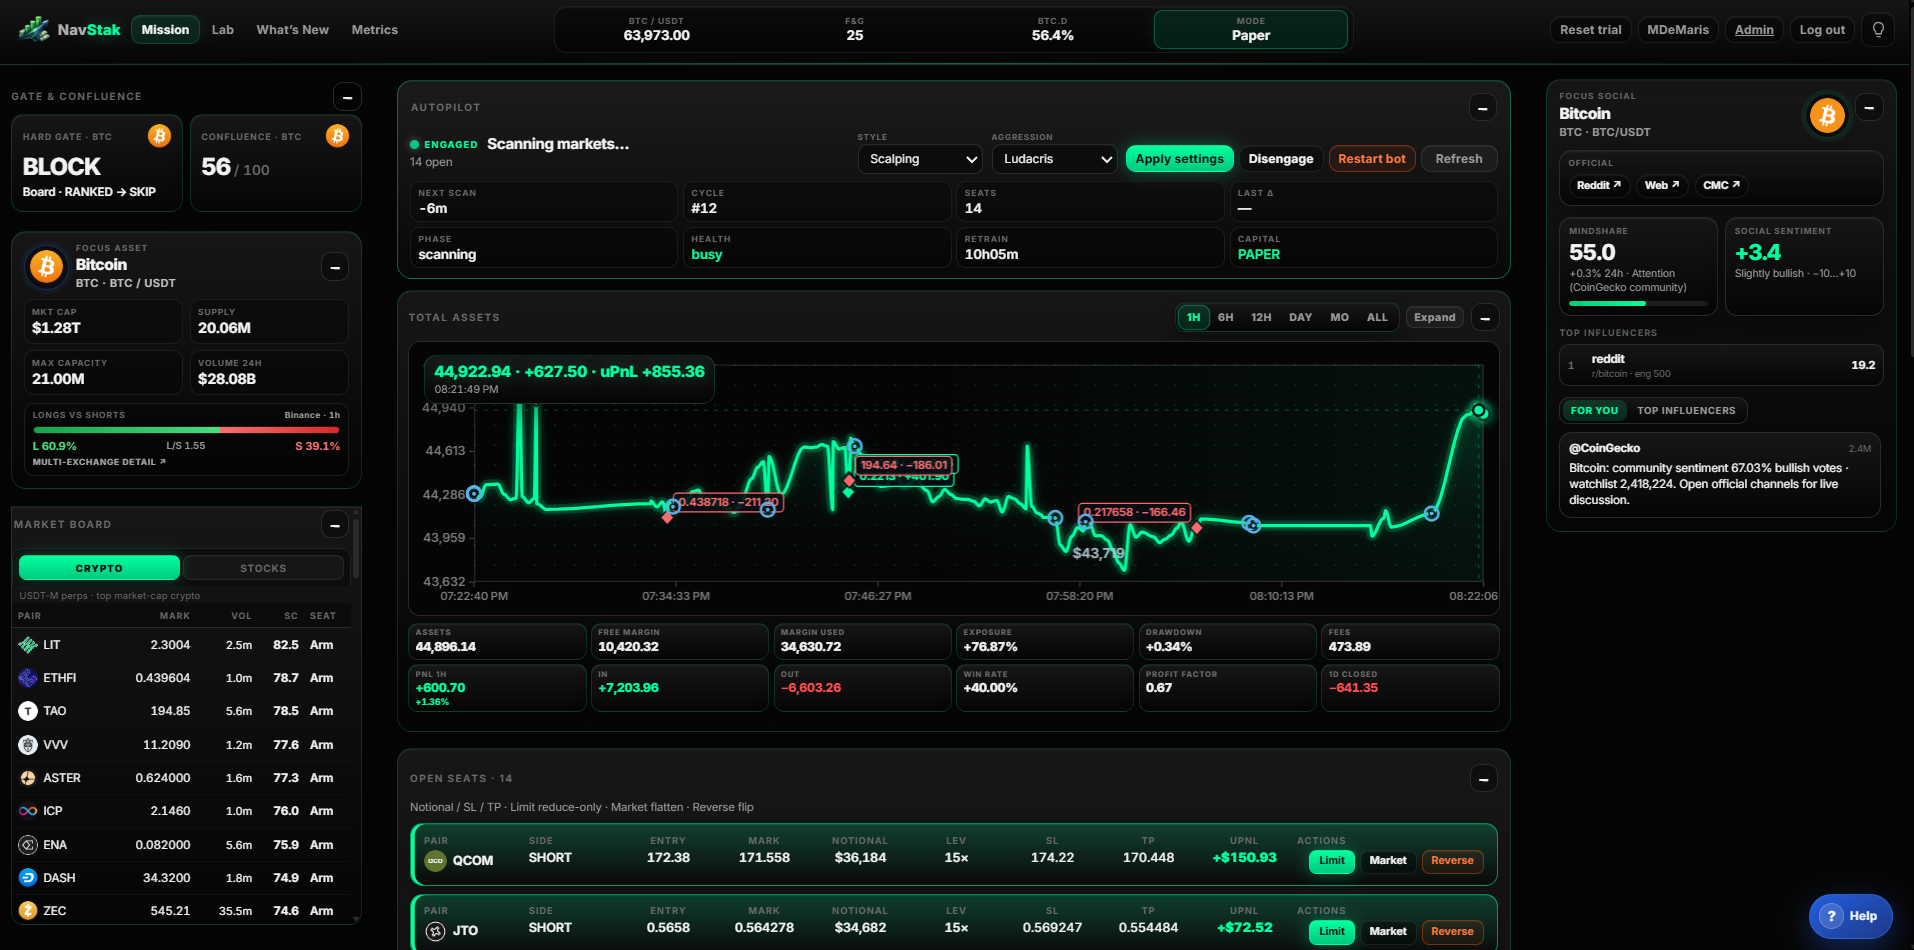Click the Focus Asset Bitcoin coin icon
Screen dimensions: 1914x950
[x=46, y=266]
